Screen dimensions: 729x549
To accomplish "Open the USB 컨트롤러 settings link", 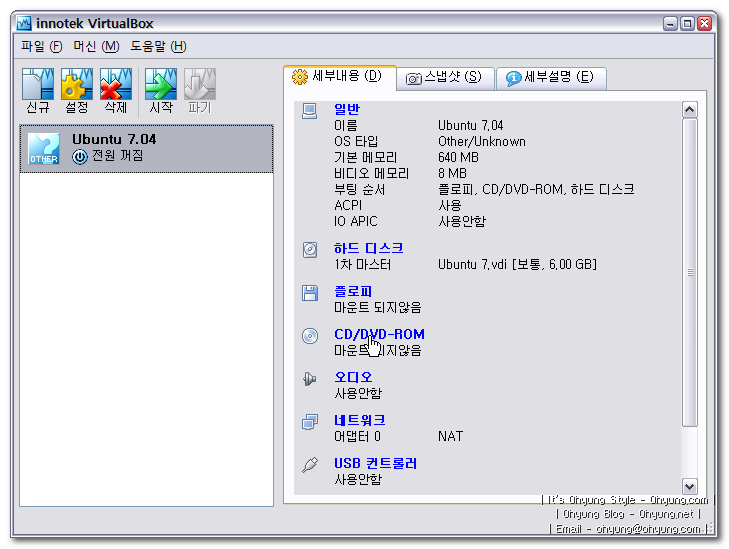I will (x=375, y=463).
